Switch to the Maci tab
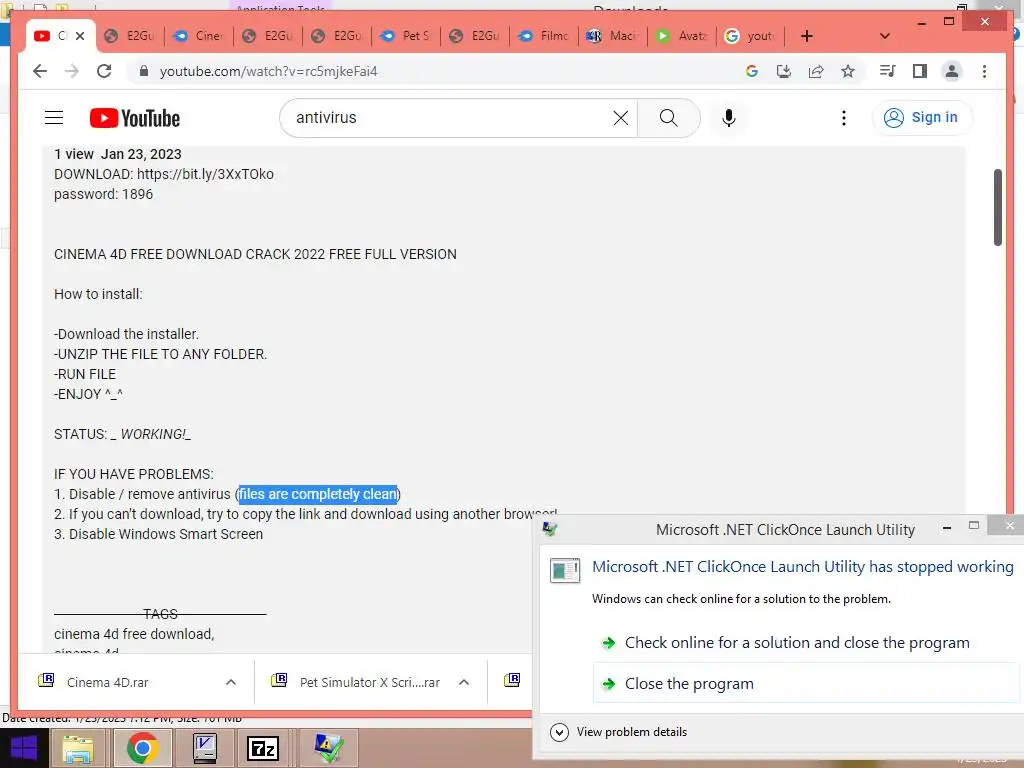Screen dimensions: 1024x768 click(x=613, y=36)
